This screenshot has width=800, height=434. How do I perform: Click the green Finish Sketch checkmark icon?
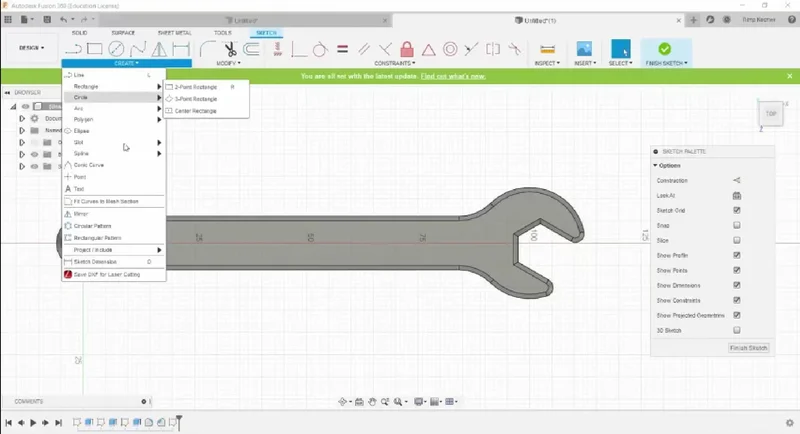coord(664,49)
